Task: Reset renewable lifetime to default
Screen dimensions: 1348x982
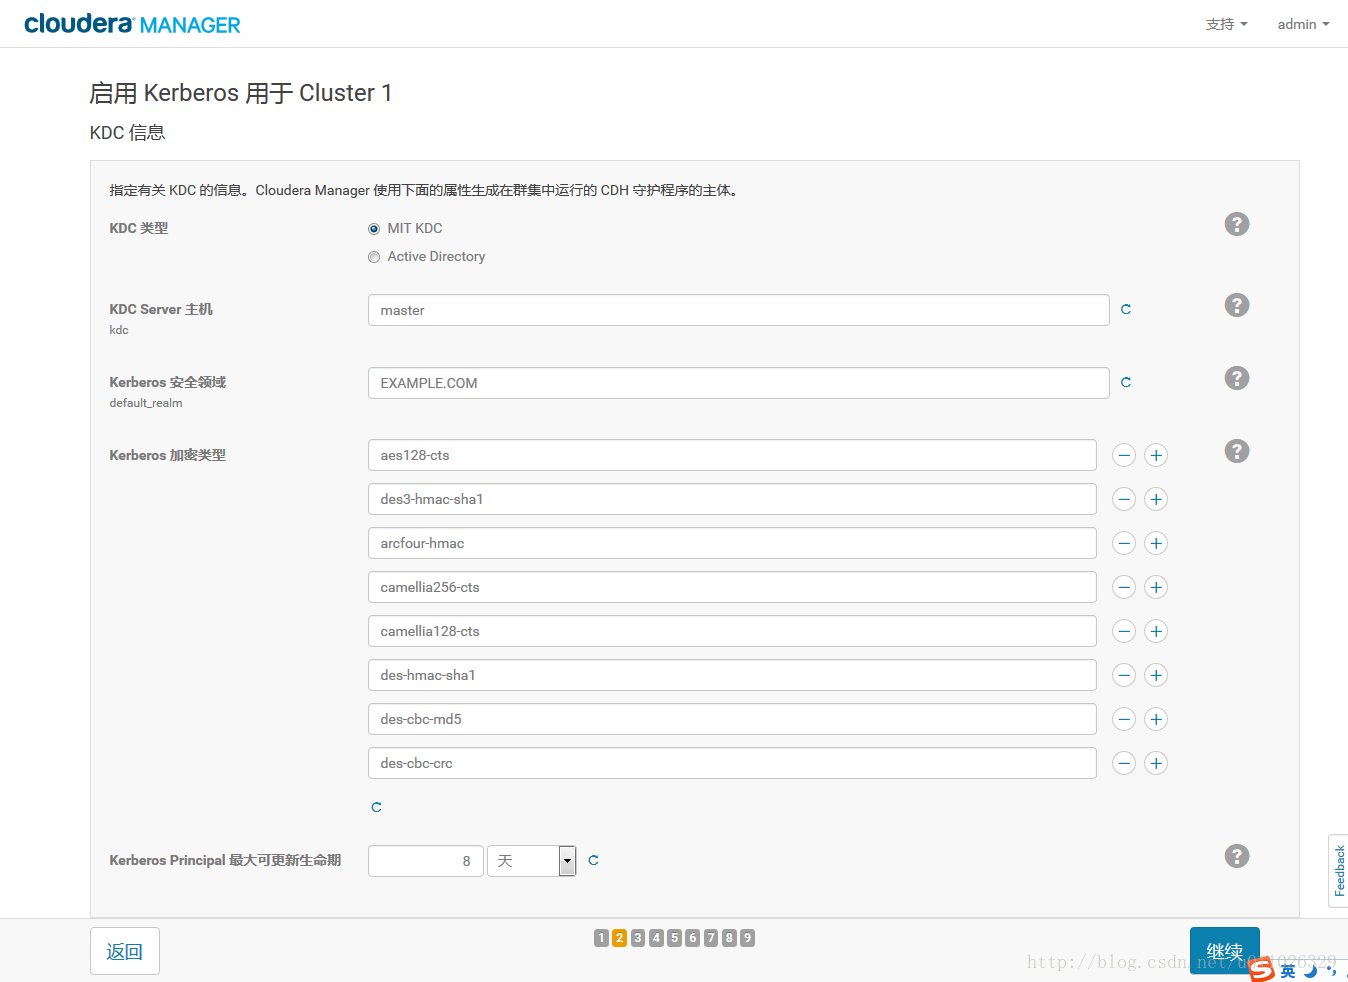Action: 594,860
